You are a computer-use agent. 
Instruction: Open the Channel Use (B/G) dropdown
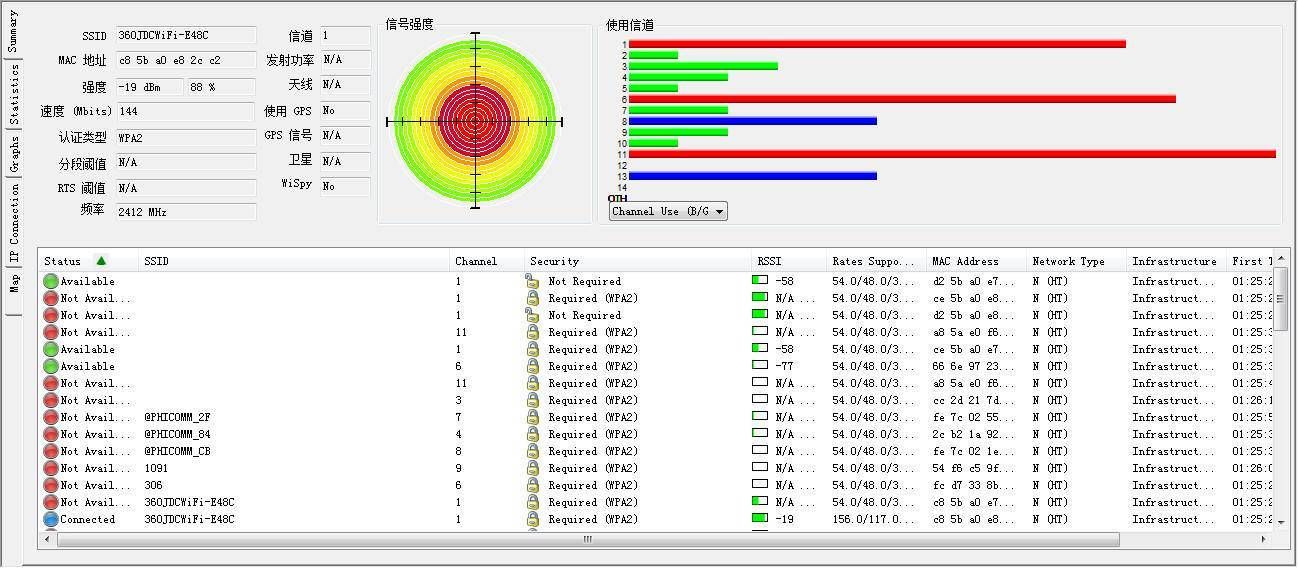(x=668, y=212)
